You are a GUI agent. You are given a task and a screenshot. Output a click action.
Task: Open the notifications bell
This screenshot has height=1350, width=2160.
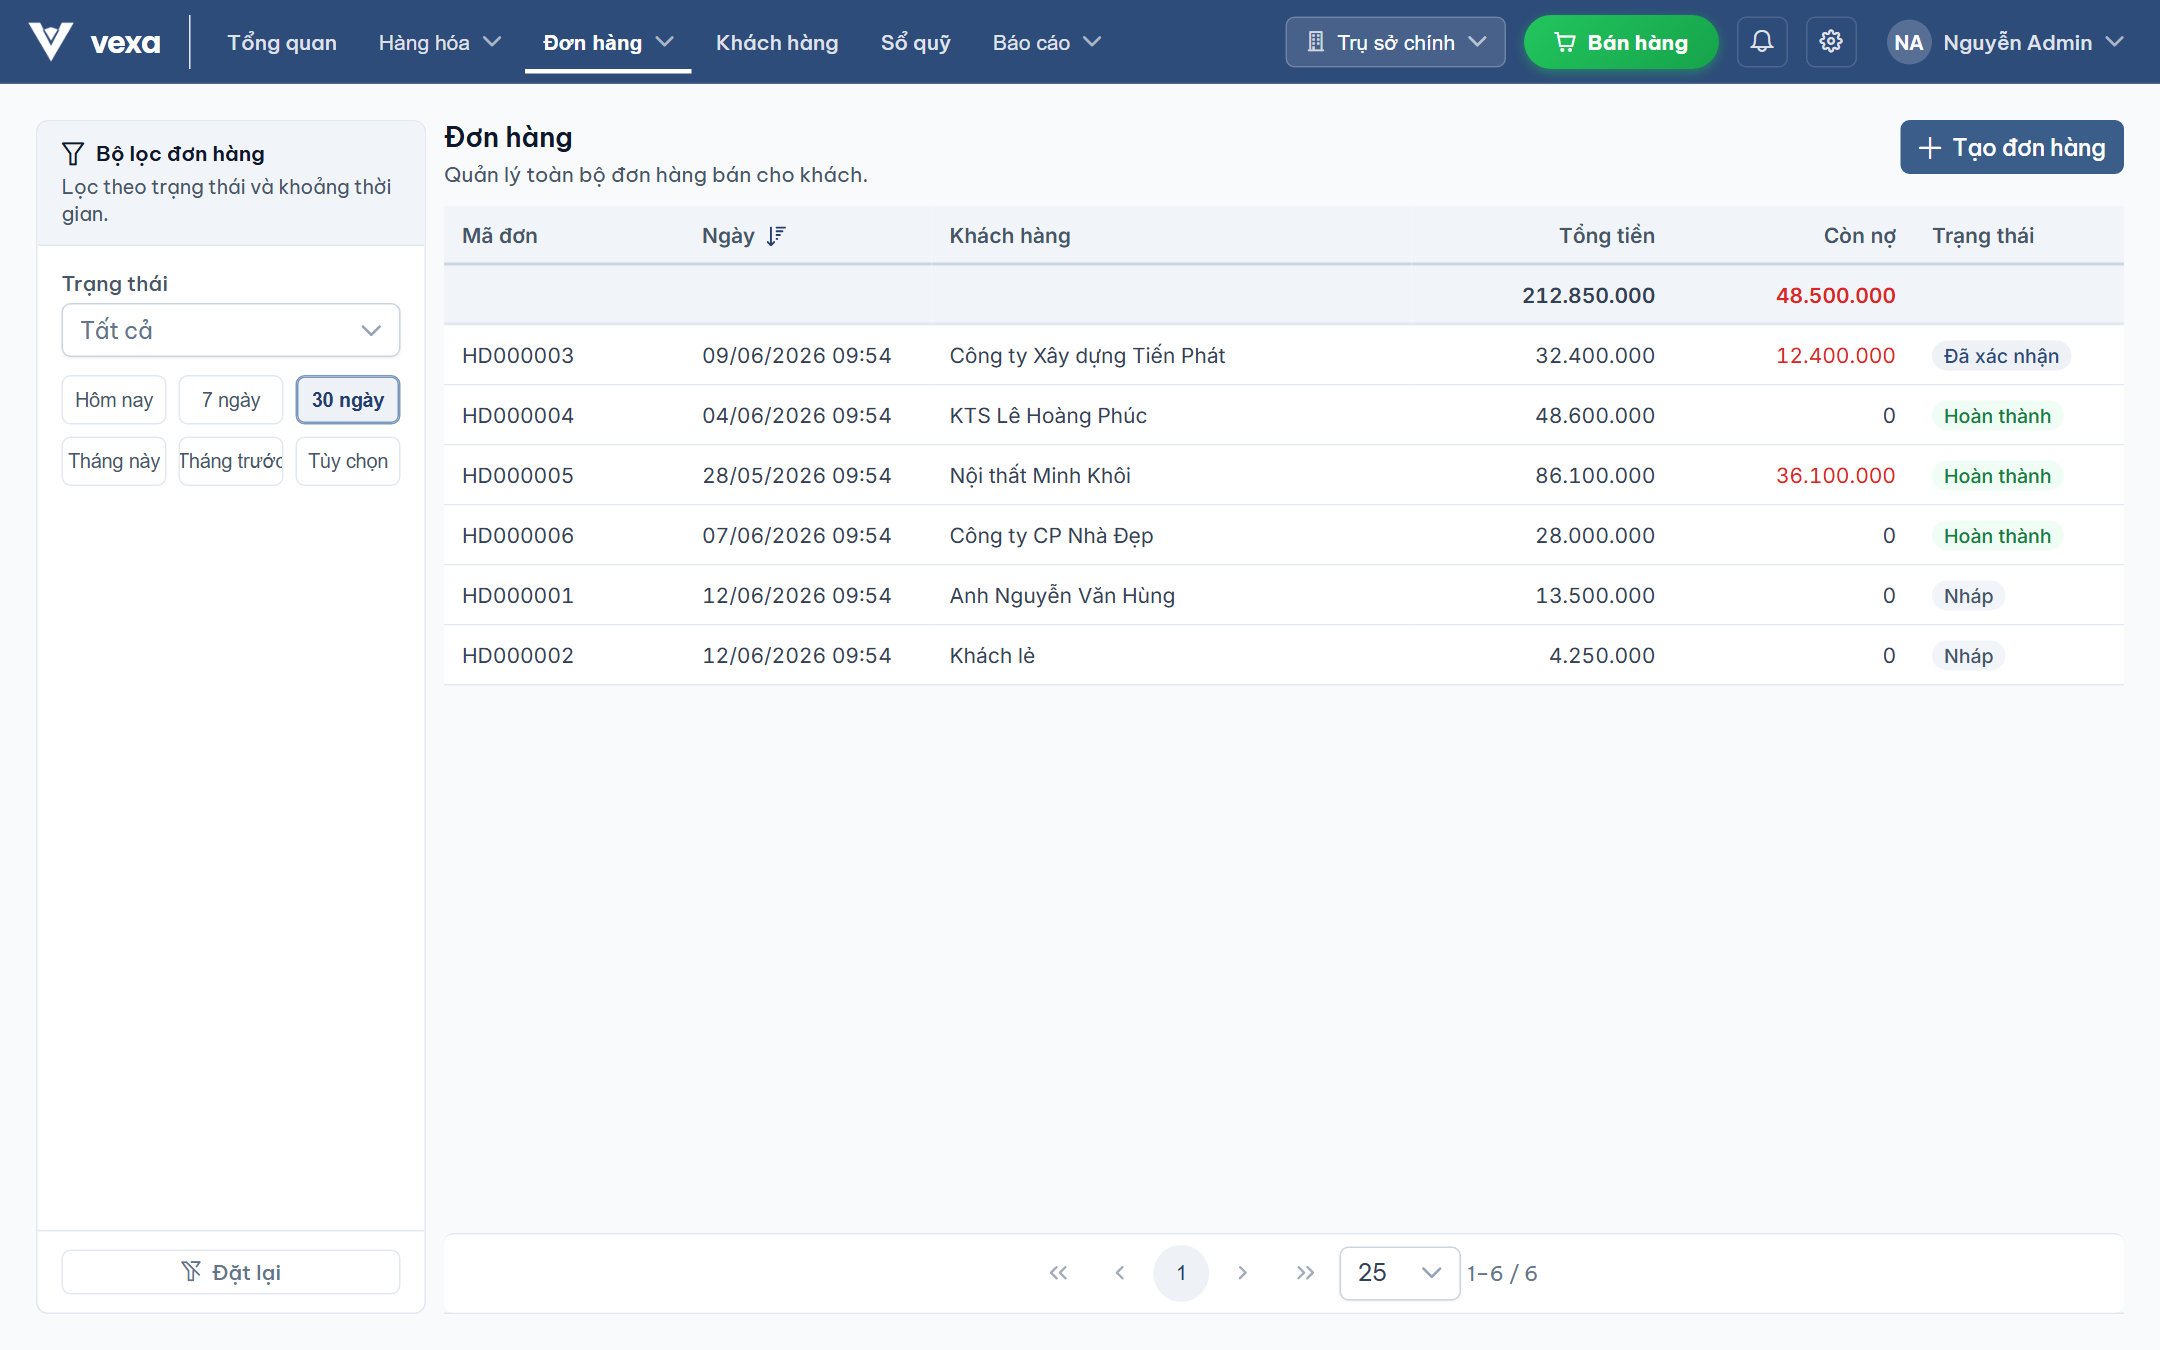click(x=1762, y=42)
